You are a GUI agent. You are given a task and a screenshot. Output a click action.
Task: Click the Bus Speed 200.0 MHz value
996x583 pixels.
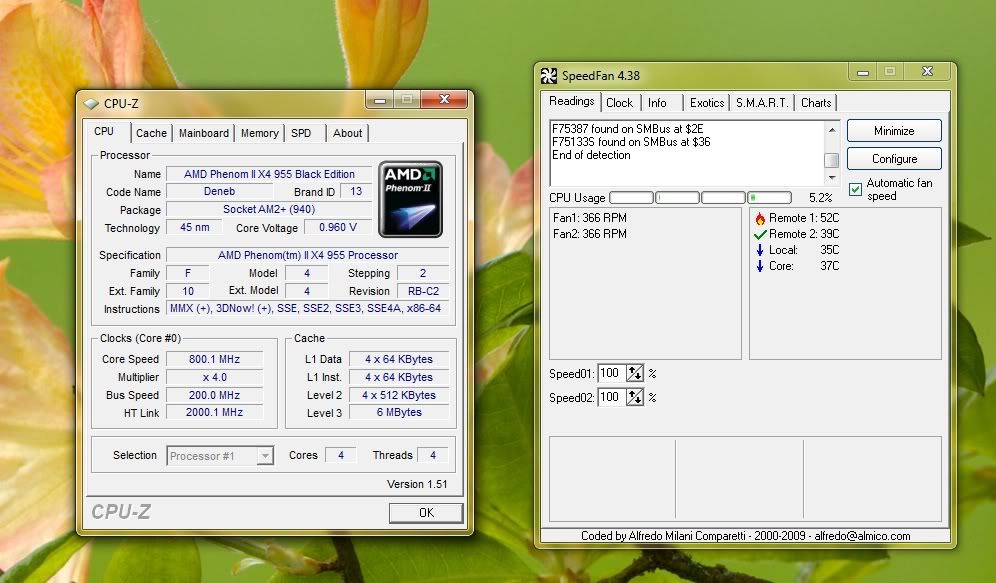click(215, 395)
